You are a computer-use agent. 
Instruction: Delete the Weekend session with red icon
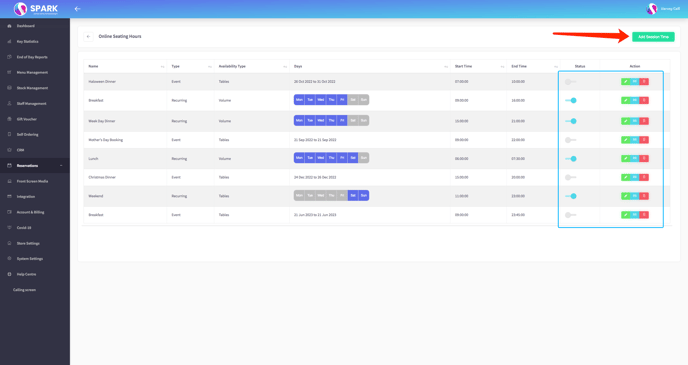pos(644,196)
